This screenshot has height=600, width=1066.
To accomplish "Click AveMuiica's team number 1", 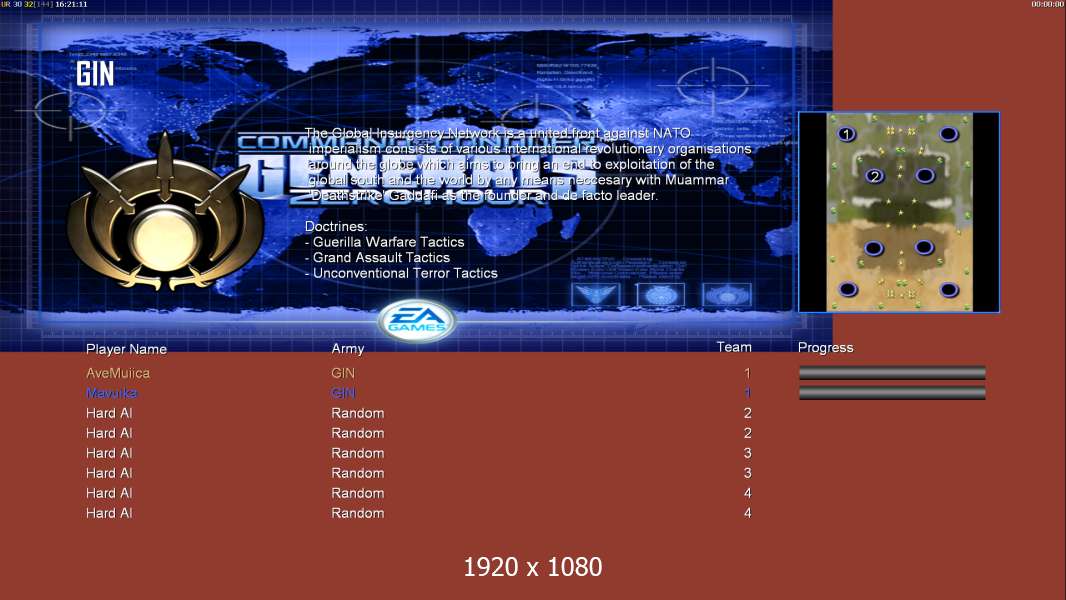I will click(x=747, y=373).
